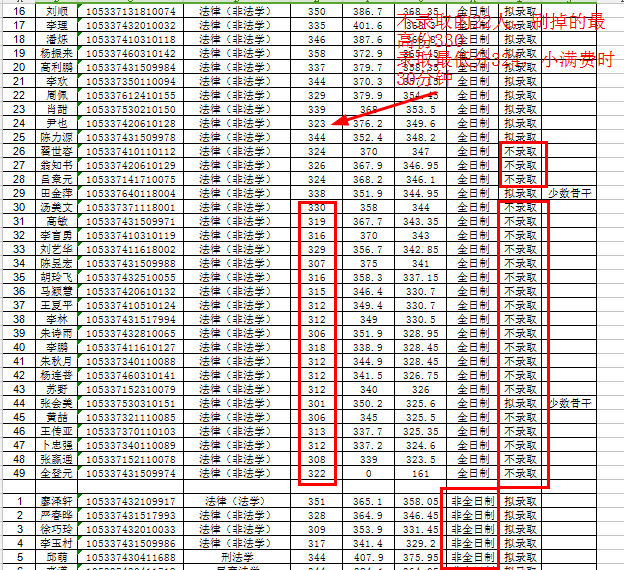Viewport: 624px width, 570px height.
Task: Select row number 24 in first column
Action: tap(19, 123)
